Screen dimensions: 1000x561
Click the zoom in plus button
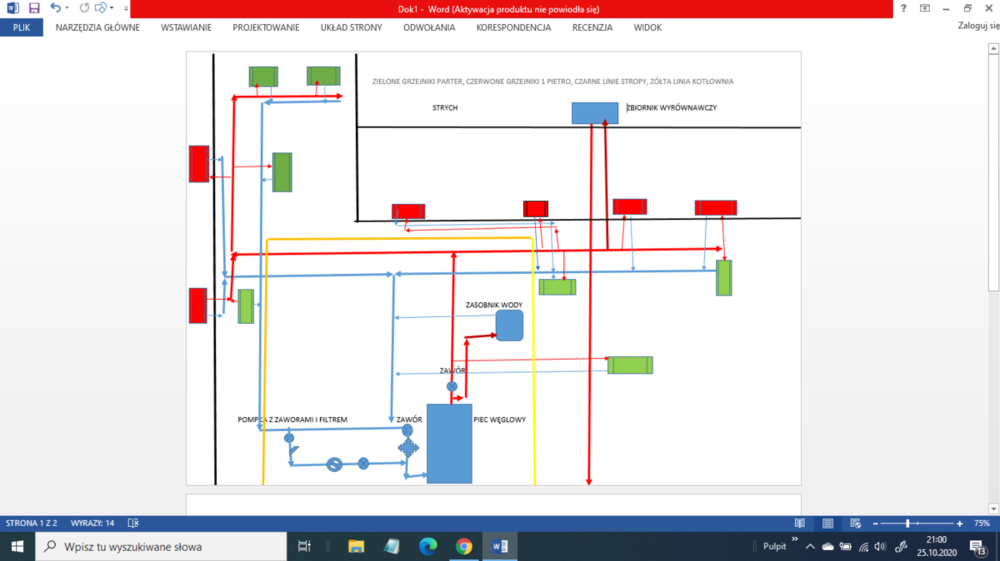(960, 523)
